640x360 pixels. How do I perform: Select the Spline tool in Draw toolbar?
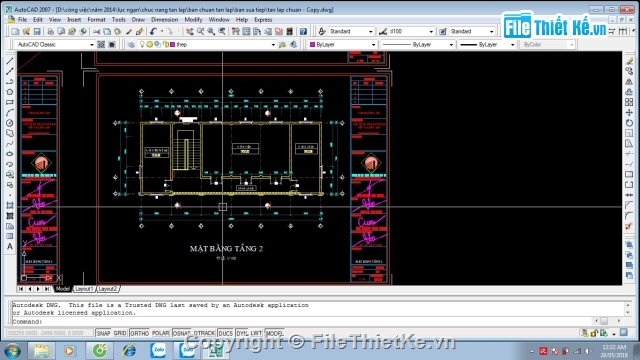pos(10,144)
